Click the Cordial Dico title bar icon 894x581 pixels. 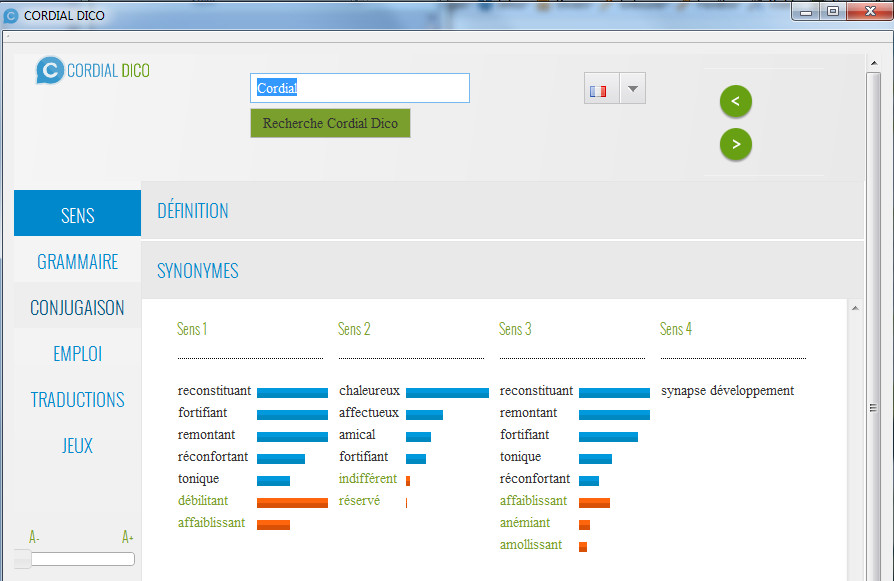click(x=11, y=16)
